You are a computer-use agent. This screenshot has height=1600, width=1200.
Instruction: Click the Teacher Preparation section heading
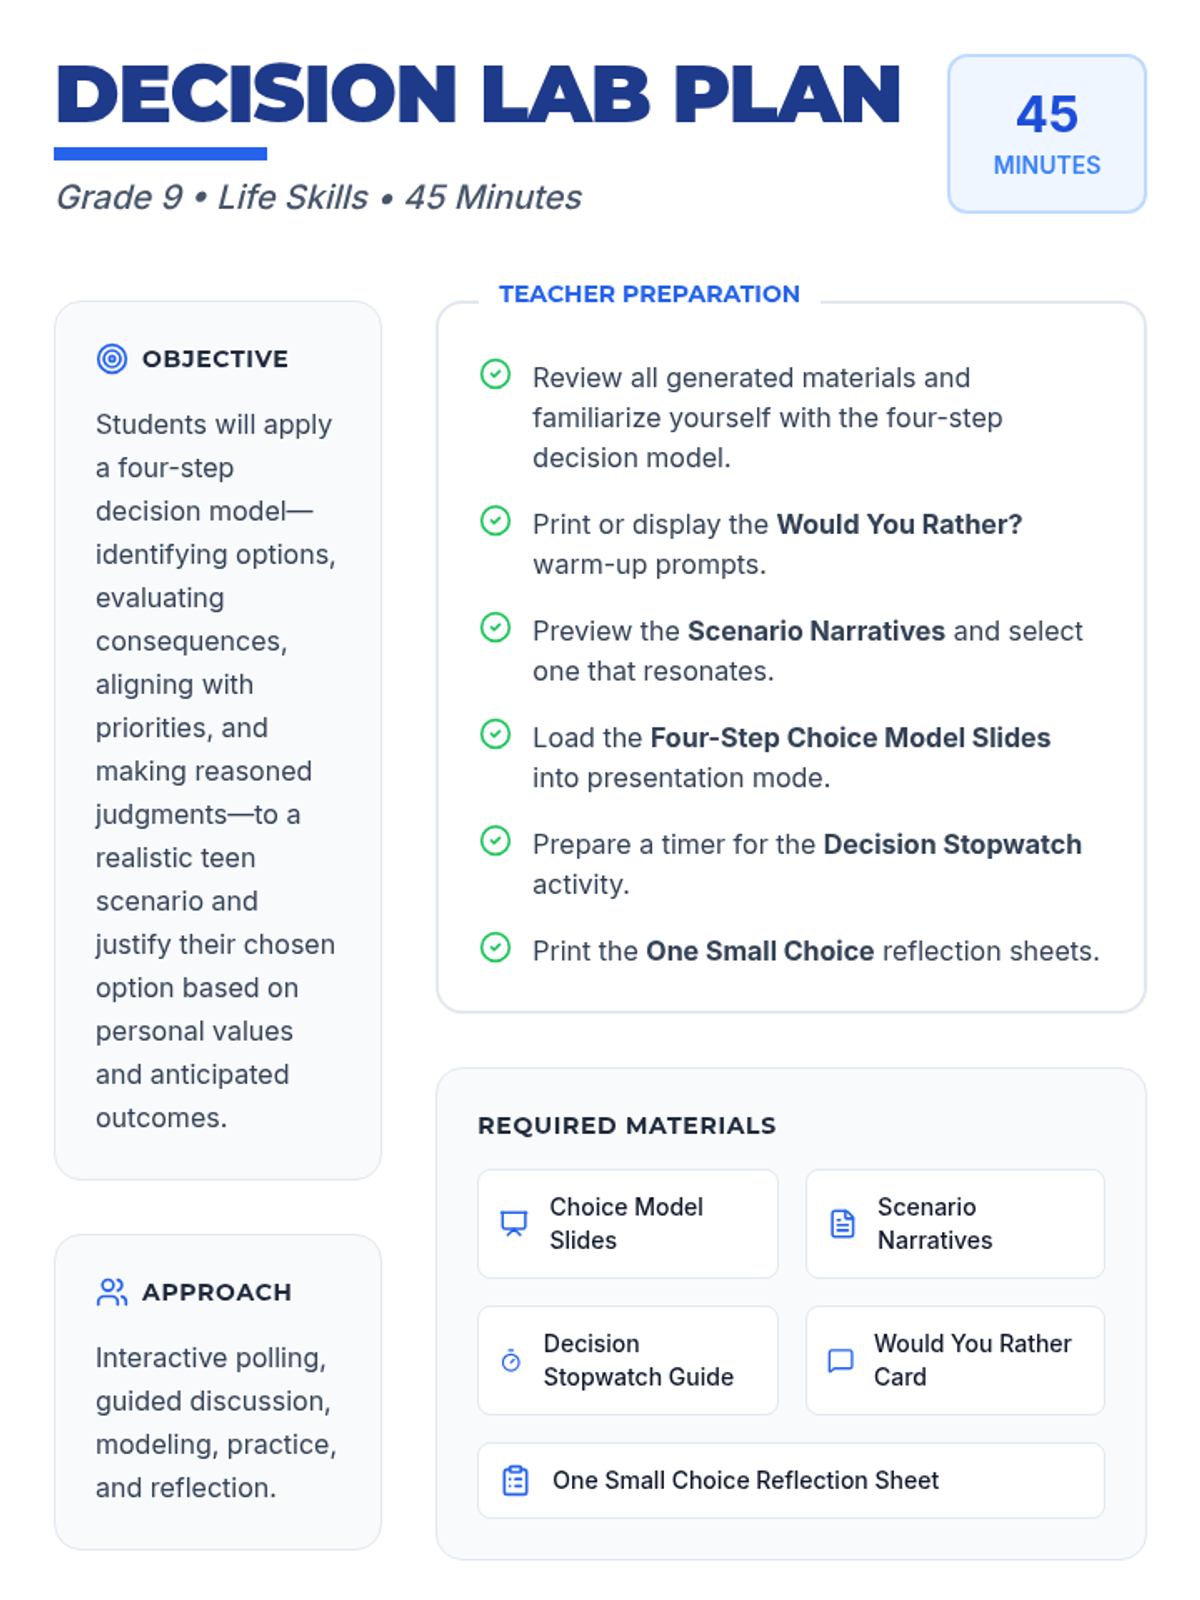649,294
